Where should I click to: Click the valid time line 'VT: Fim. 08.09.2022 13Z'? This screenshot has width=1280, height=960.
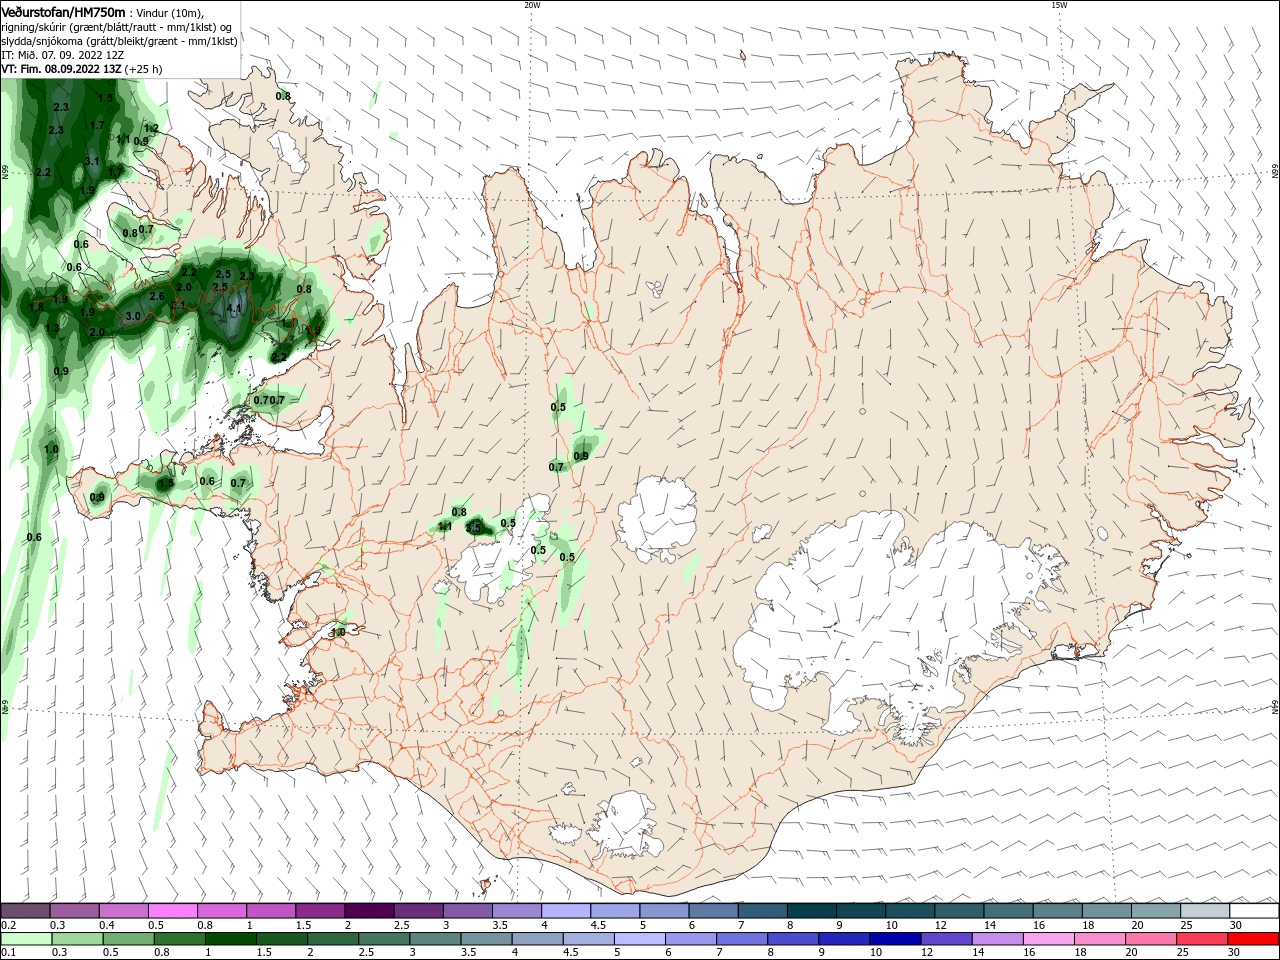tap(62, 69)
